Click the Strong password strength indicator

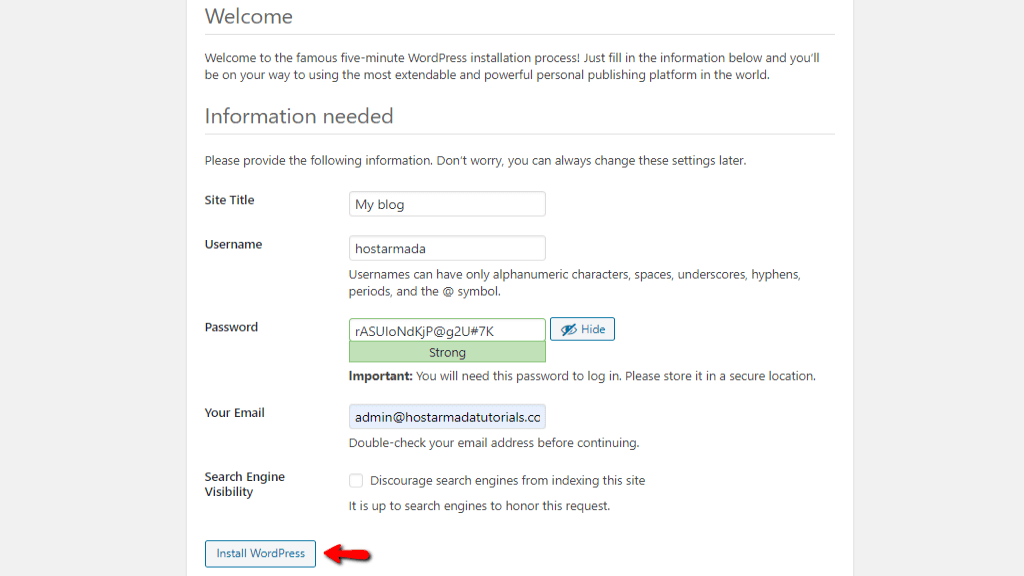coord(447,352)
